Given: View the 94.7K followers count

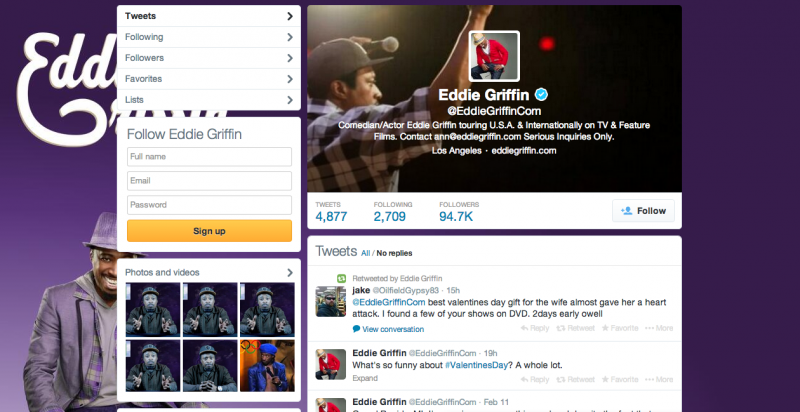Looking at the screenshot, I should coord(459,212).
